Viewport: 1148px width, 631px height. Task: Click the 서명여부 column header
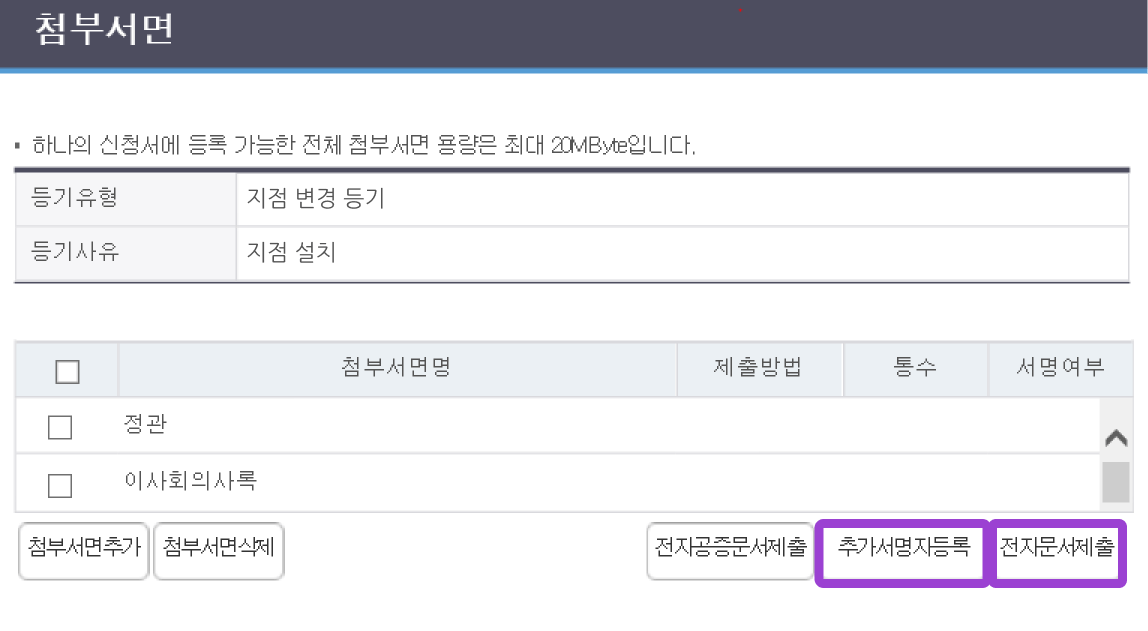click(1060, 368)
